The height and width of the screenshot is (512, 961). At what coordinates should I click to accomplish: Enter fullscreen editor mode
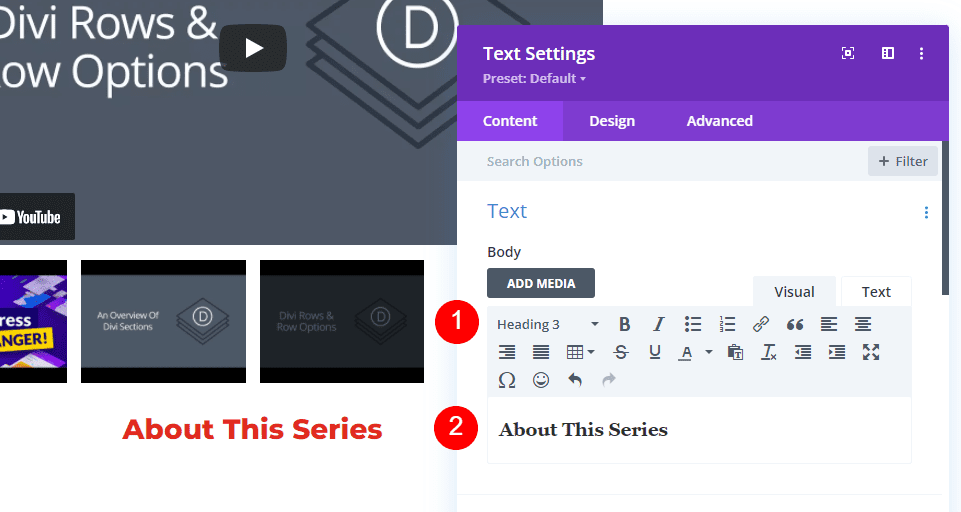pos(871,352)
